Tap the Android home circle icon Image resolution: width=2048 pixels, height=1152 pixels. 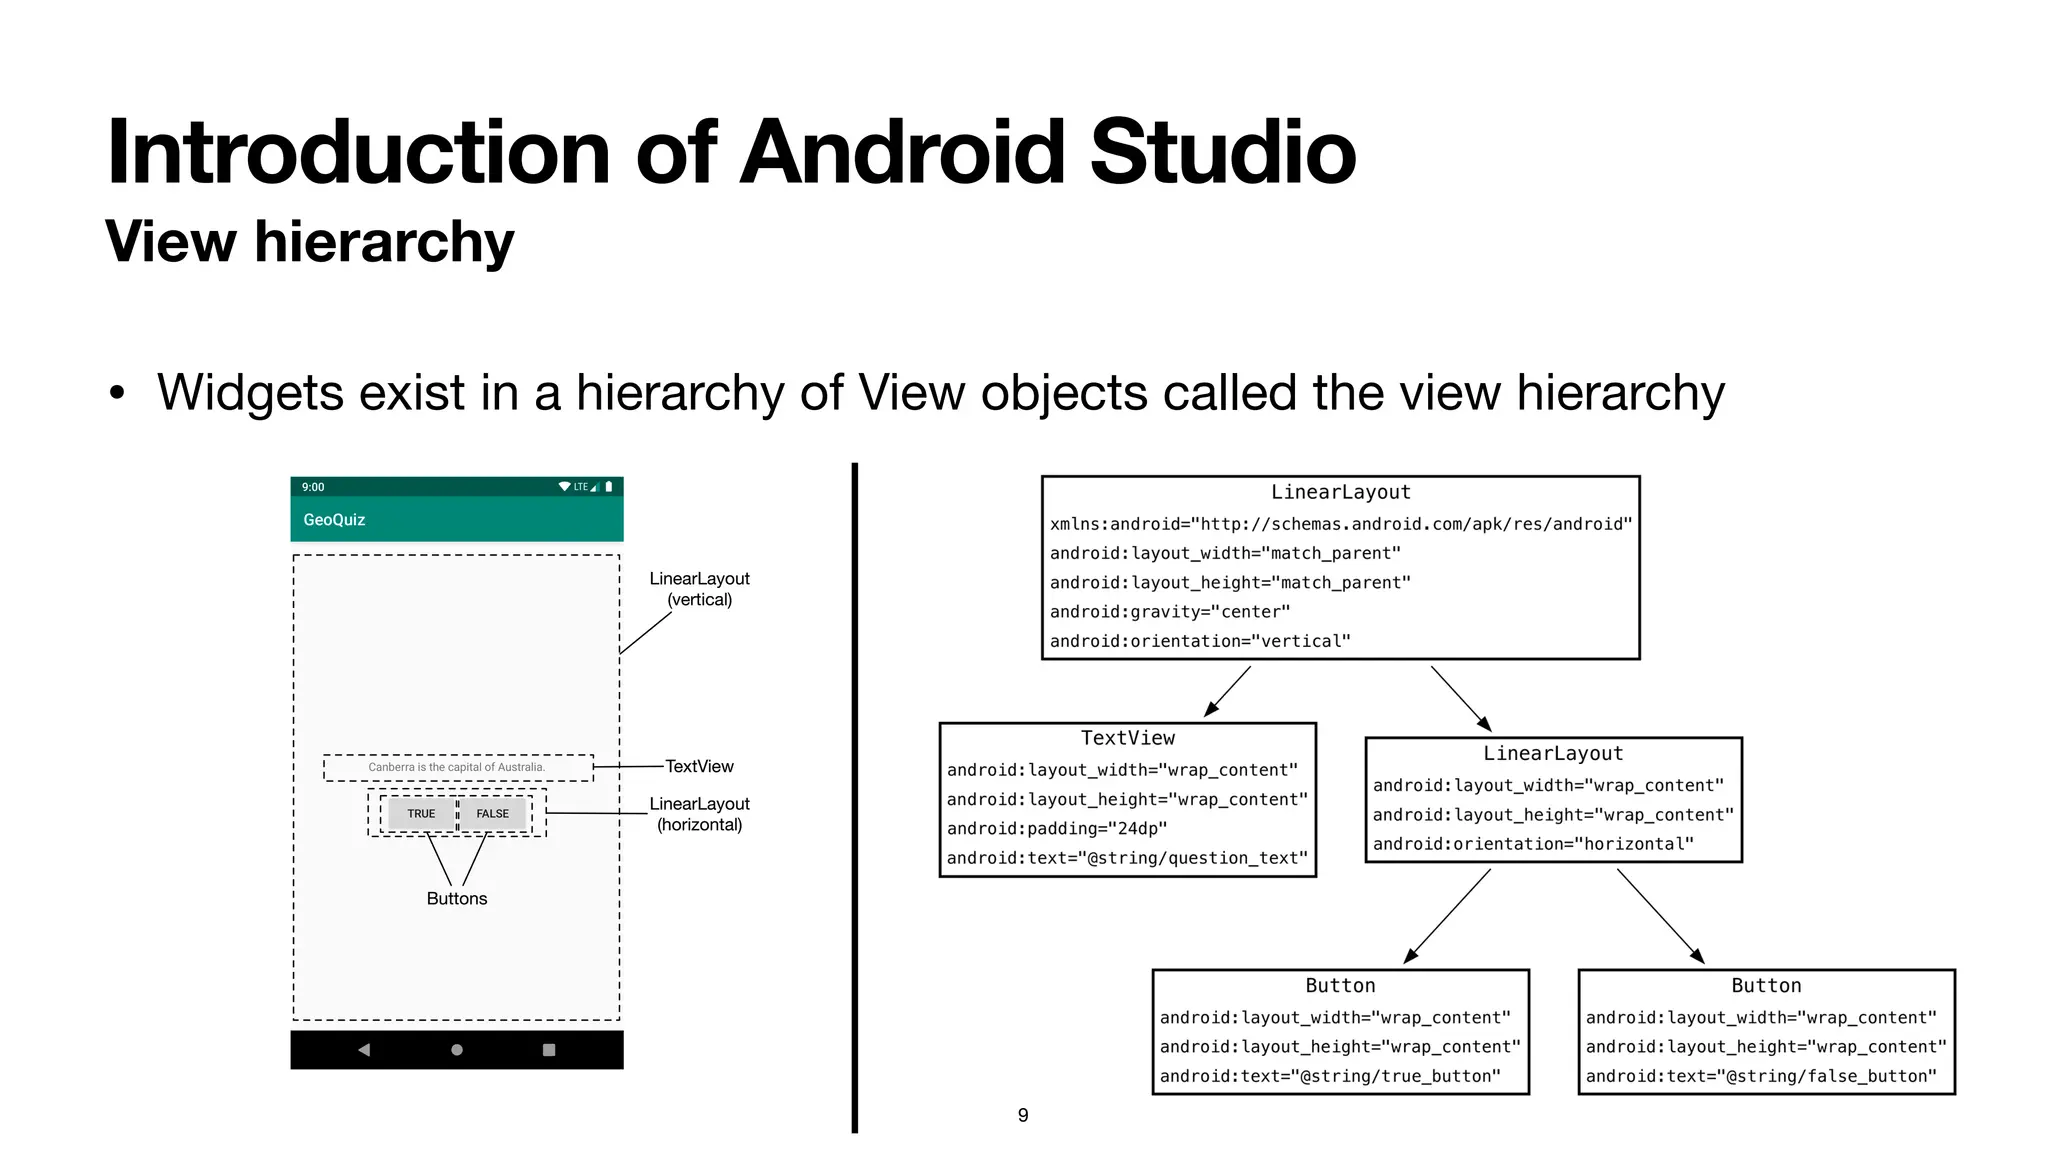click(457, 1050)
